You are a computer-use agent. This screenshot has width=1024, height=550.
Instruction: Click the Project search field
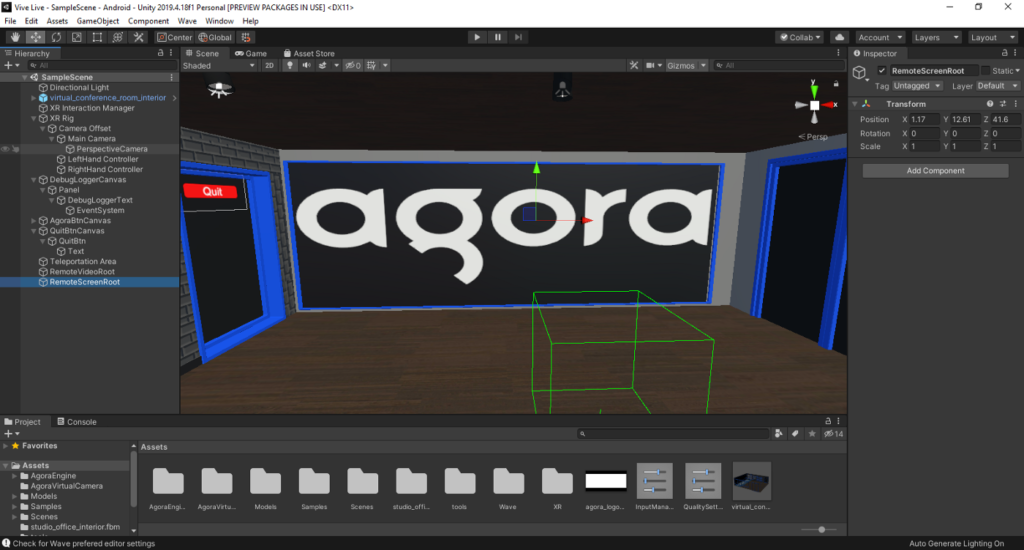coord(673,434)
